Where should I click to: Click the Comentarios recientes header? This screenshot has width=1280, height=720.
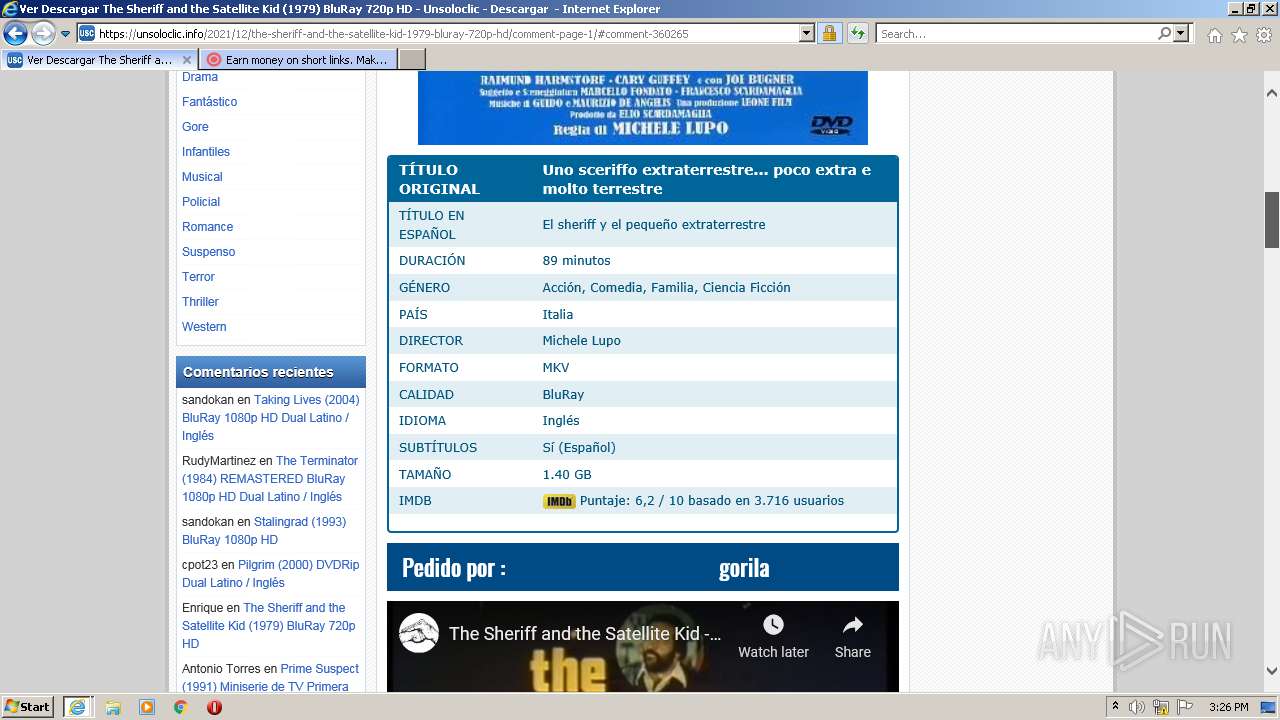click(x=271, y=372)
